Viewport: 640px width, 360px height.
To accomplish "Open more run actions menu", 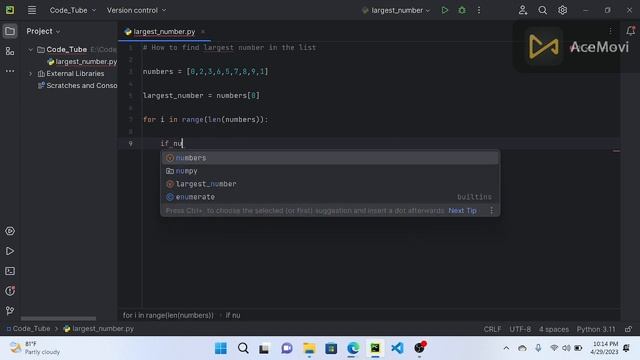I will [479, 10].
